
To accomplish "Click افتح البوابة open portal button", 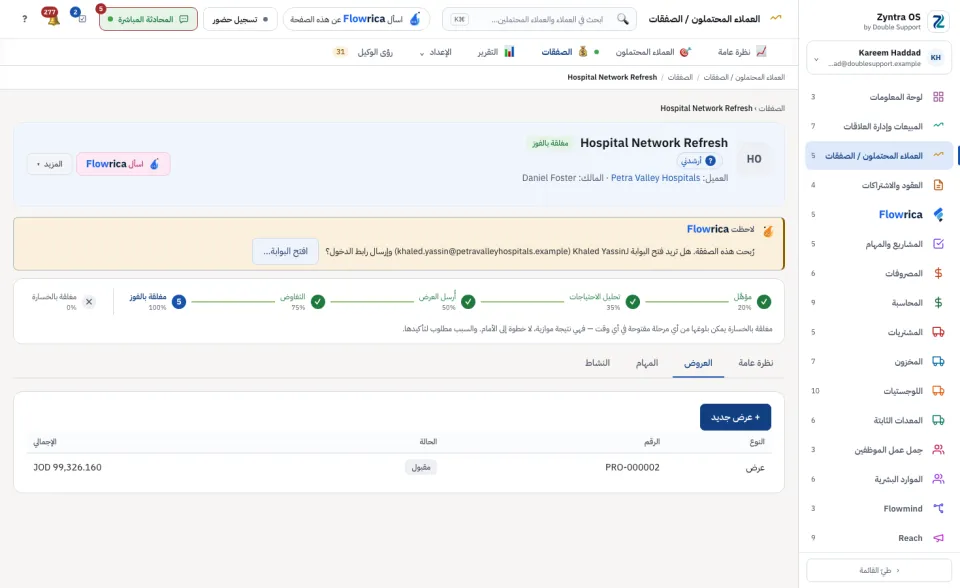I will point(285,251).
